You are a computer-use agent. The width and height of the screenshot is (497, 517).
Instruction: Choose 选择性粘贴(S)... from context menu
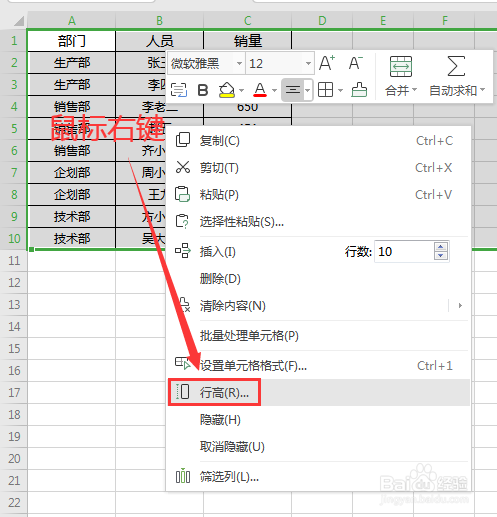(318, 222)
